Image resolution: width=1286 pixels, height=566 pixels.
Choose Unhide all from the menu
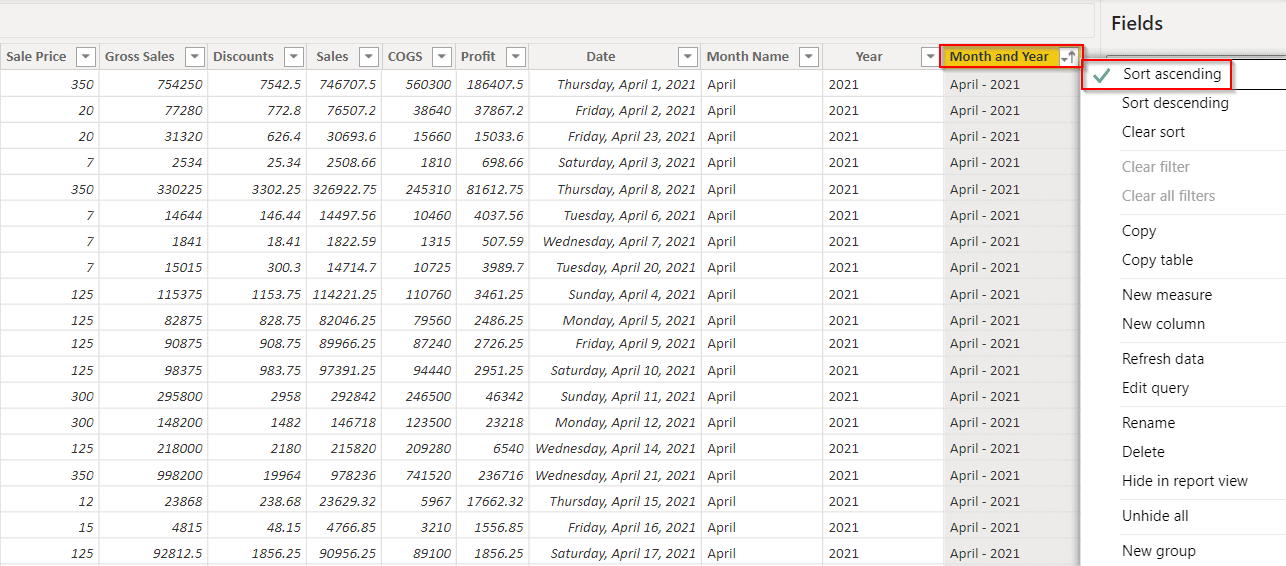click(x=1155, y=516)
